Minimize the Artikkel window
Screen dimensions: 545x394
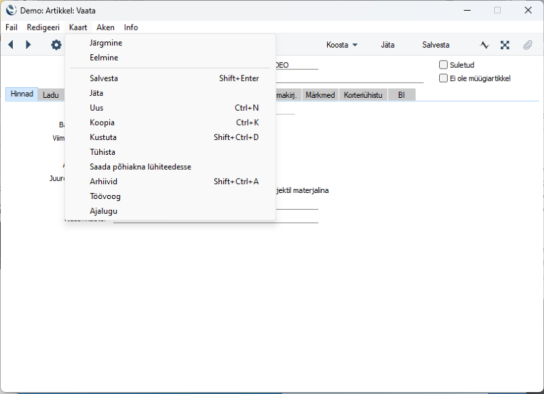467,10
